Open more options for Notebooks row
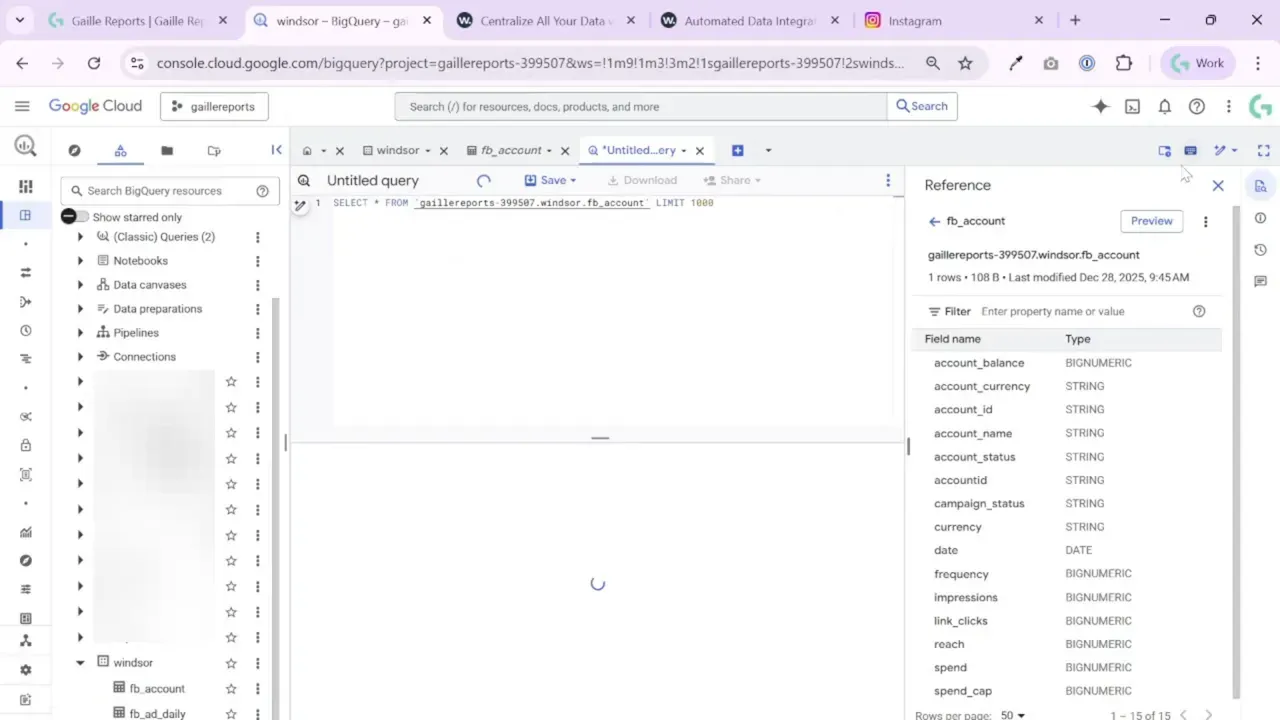Screen dimensions: 1280x720 coord(257,261)
